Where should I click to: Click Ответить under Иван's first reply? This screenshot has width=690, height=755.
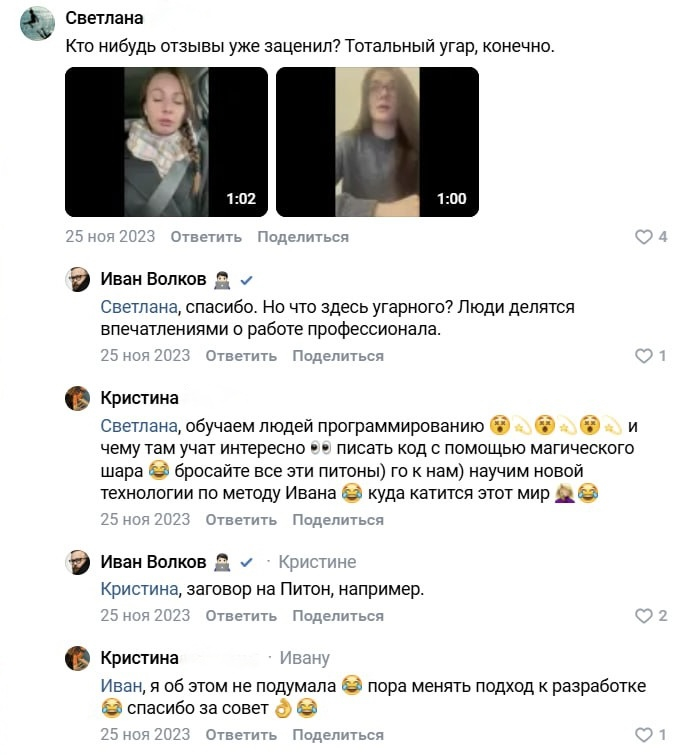pos(241,356)
